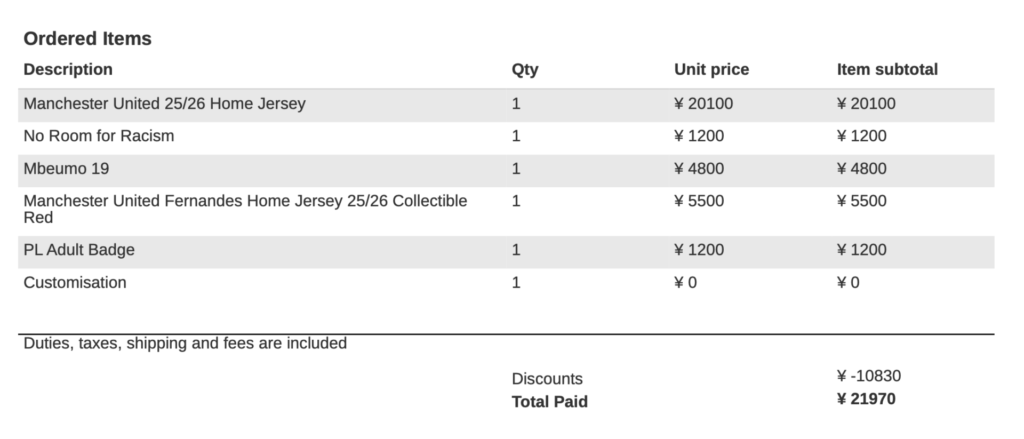
Task: Click the Total Paid label
Action: point(550,402)
